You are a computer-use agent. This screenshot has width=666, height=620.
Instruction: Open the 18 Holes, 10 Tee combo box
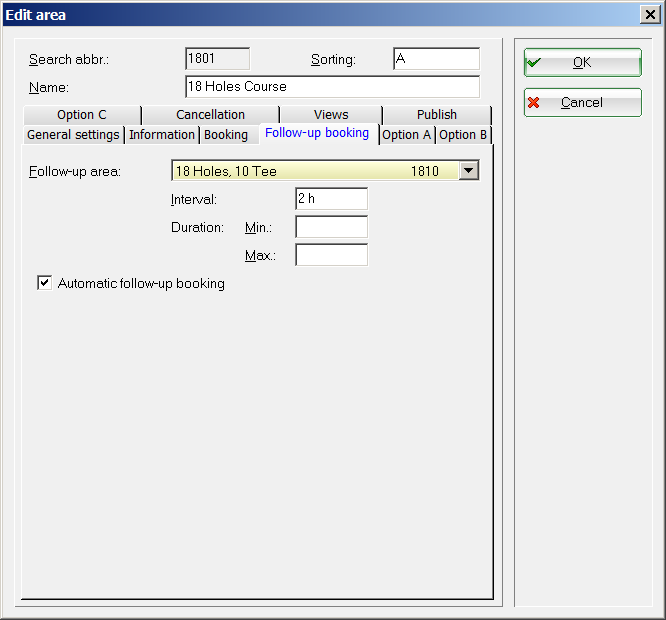[x=314, y=171]
